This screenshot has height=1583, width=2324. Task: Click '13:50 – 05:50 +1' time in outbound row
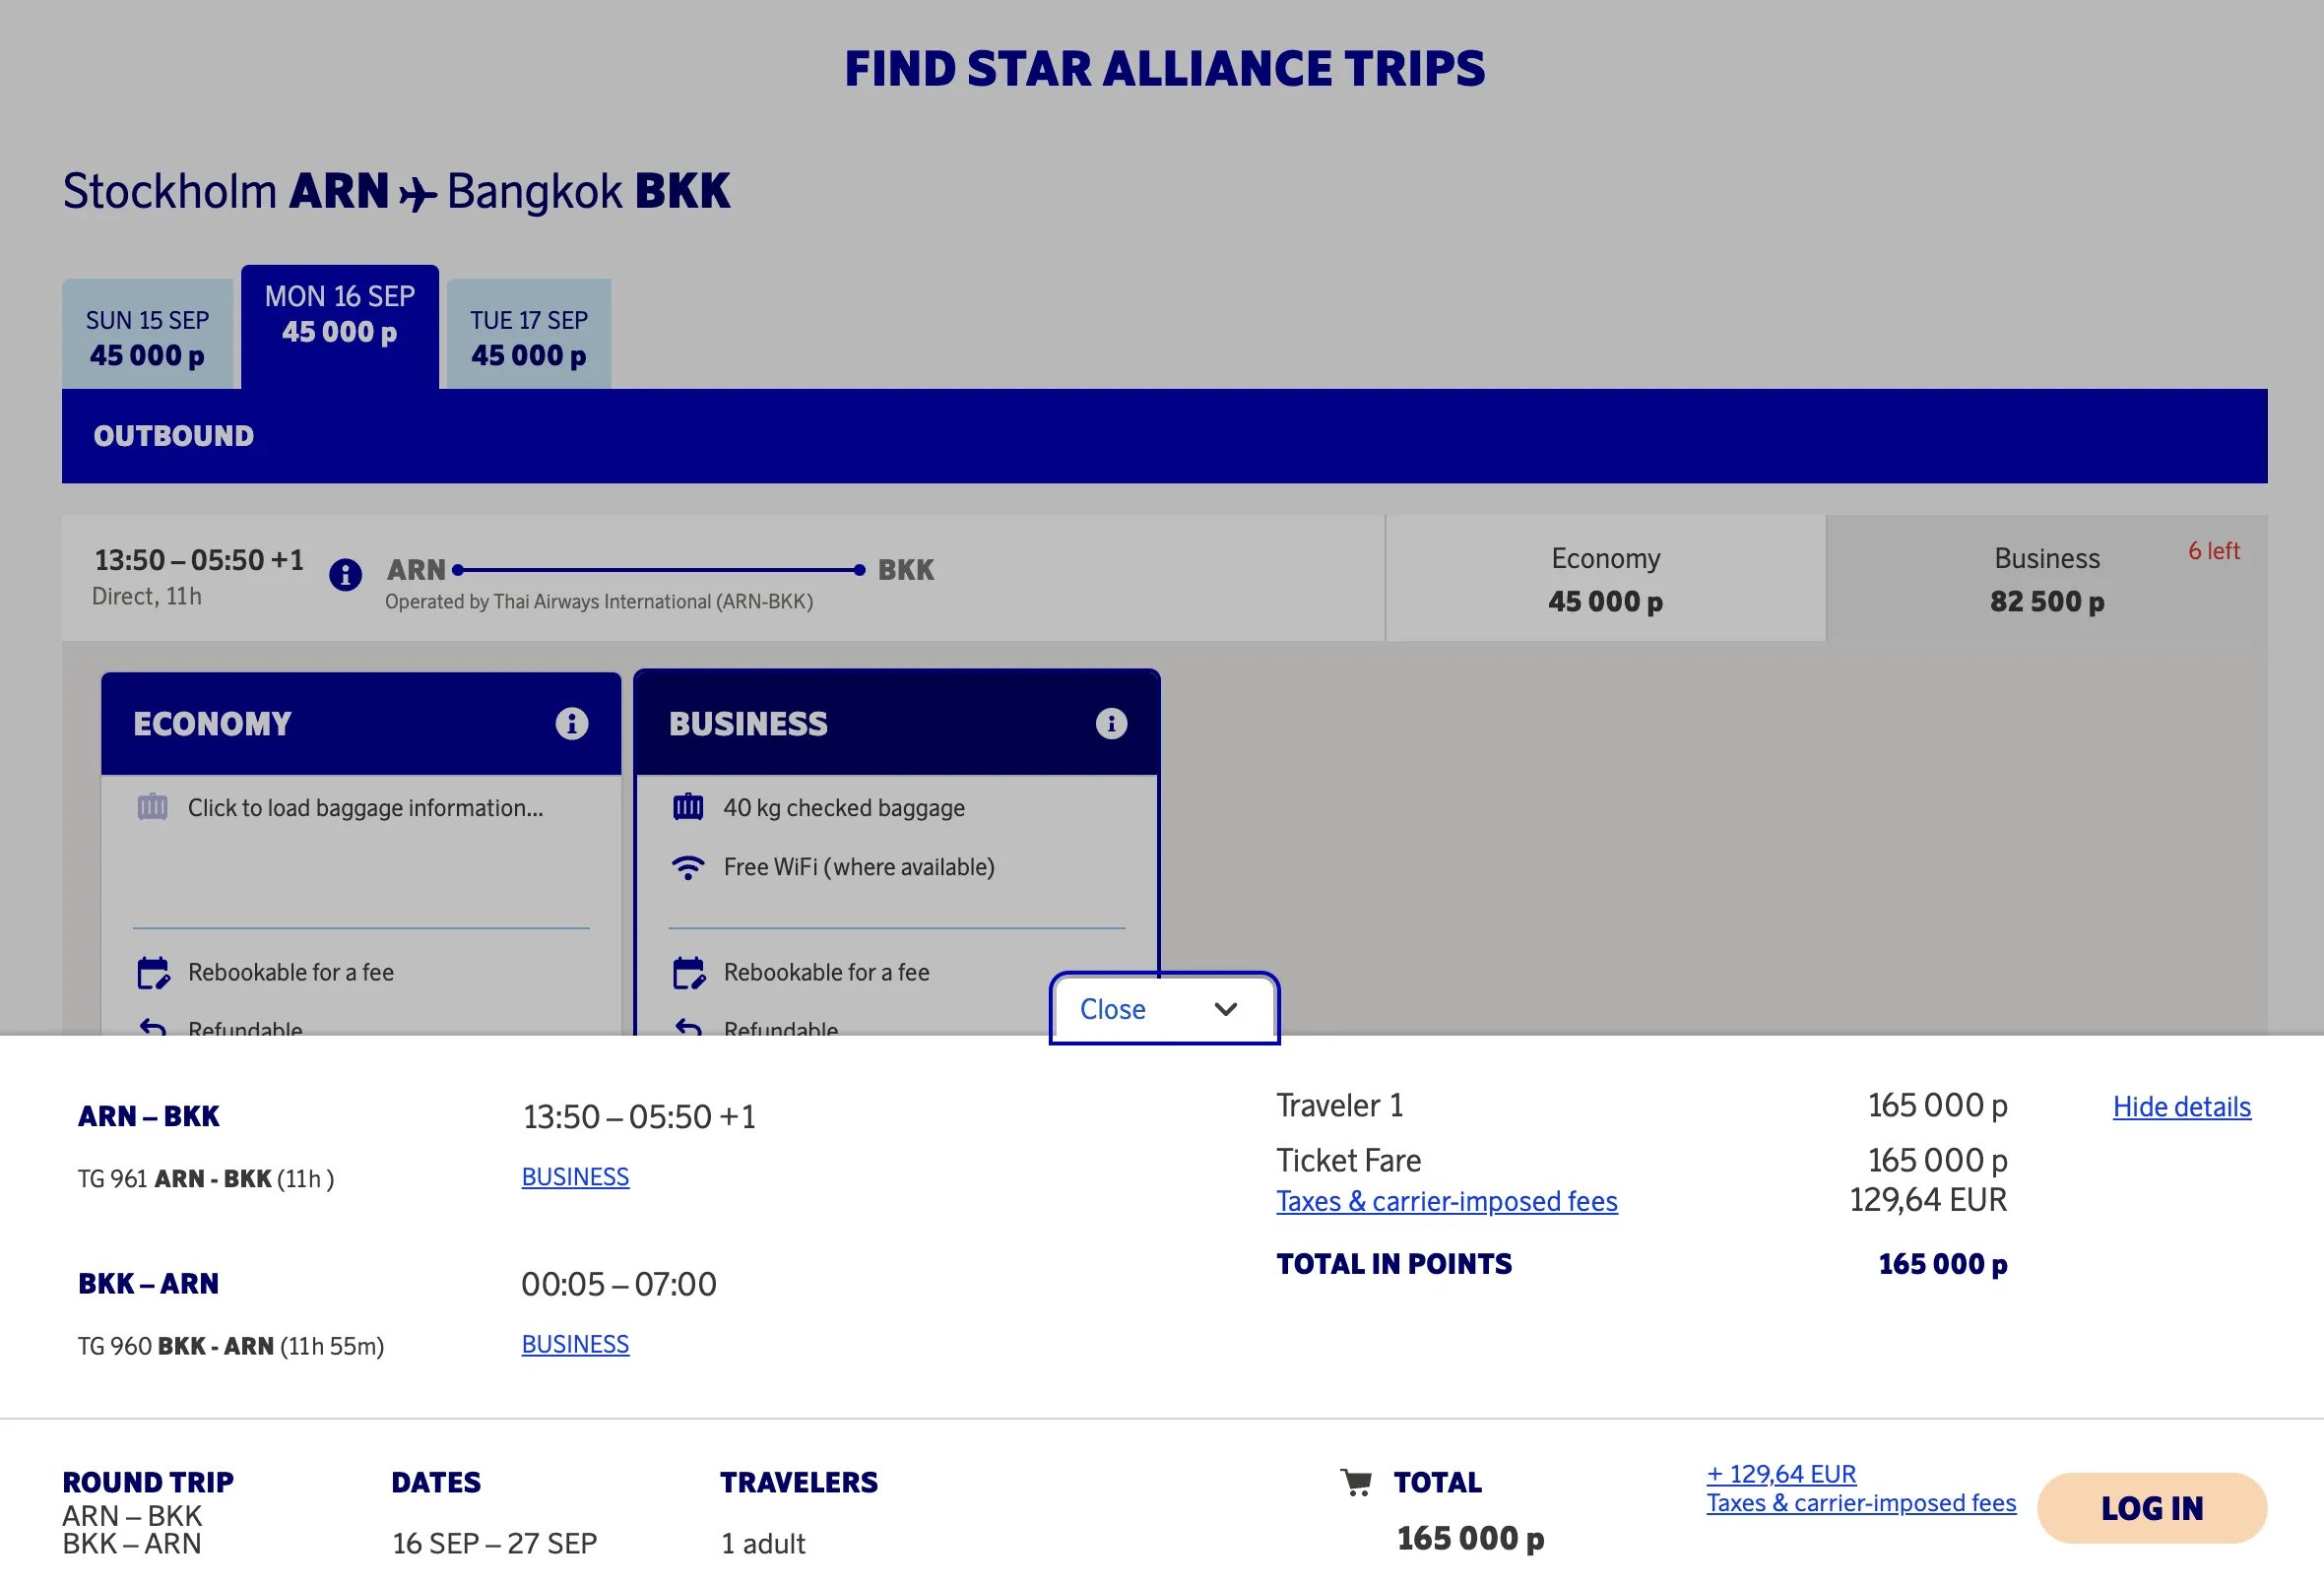coord(199,560)
